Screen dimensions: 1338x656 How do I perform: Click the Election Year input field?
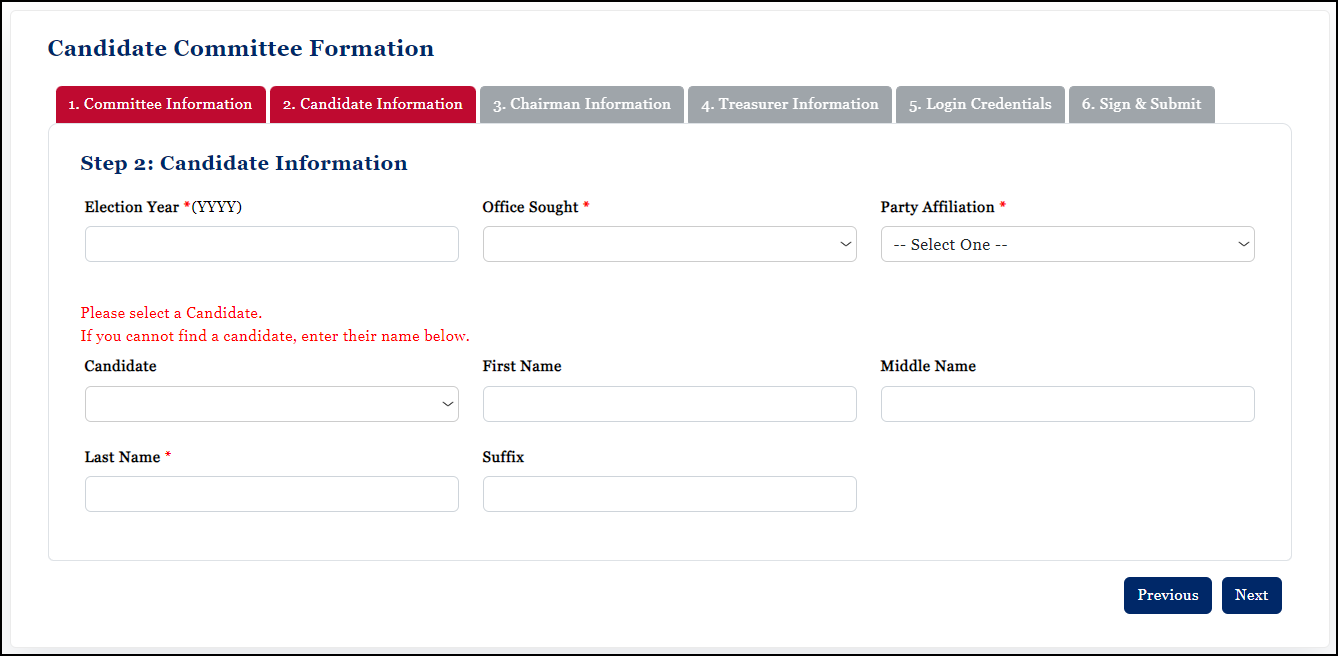(271, 244)
